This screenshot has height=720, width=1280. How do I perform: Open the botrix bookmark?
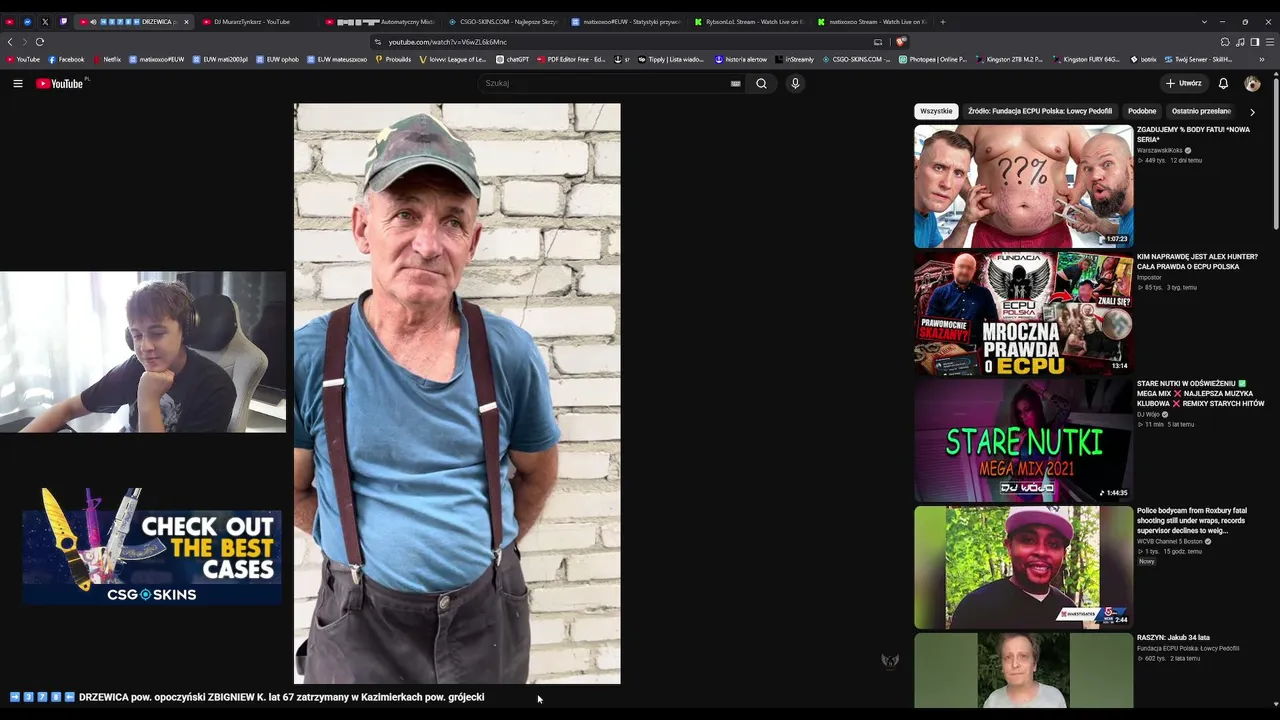tap(1143, 59)
